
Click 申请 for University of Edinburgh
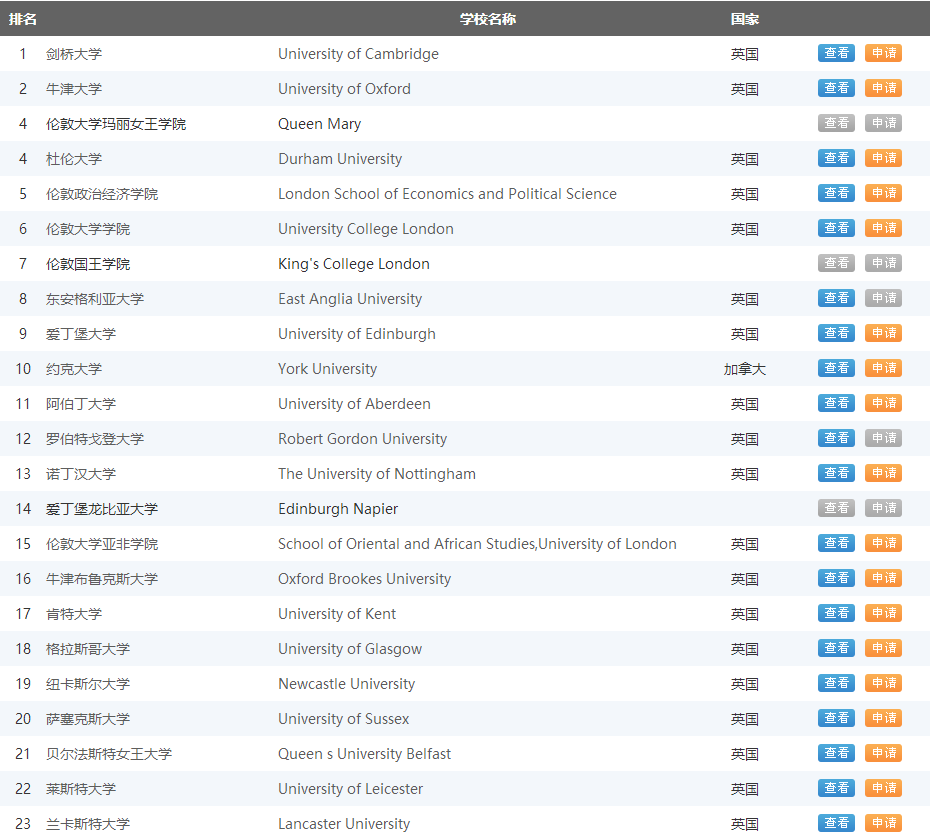883,333
